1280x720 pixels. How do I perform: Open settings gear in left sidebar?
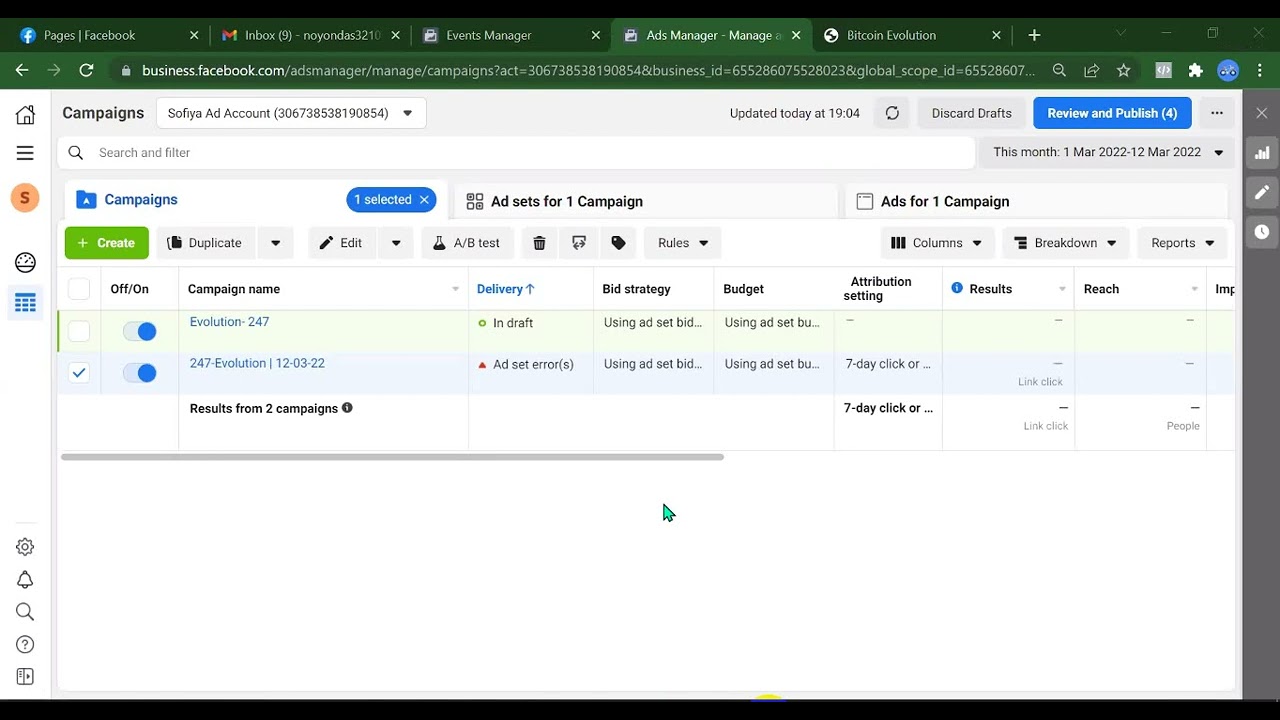[x=25, y=547]
